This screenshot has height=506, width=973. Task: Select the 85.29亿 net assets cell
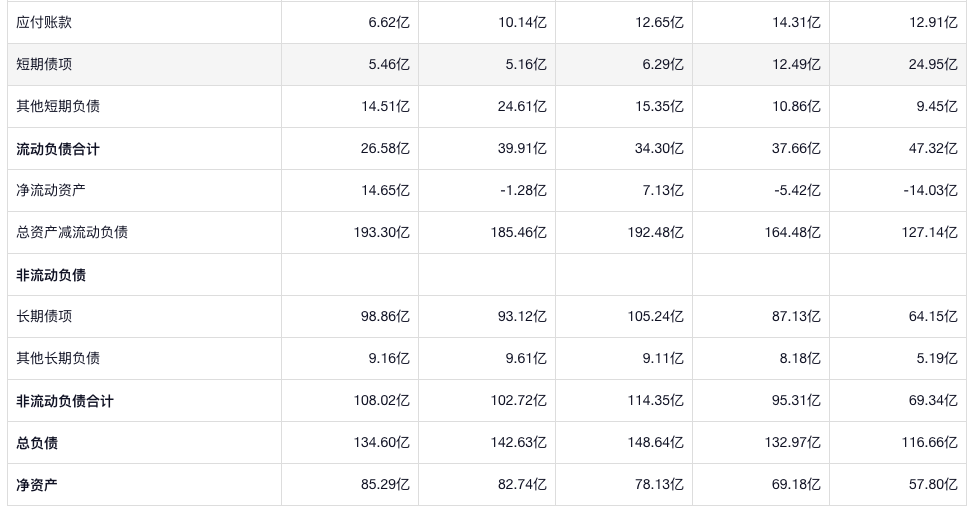[x=385, y=485]
